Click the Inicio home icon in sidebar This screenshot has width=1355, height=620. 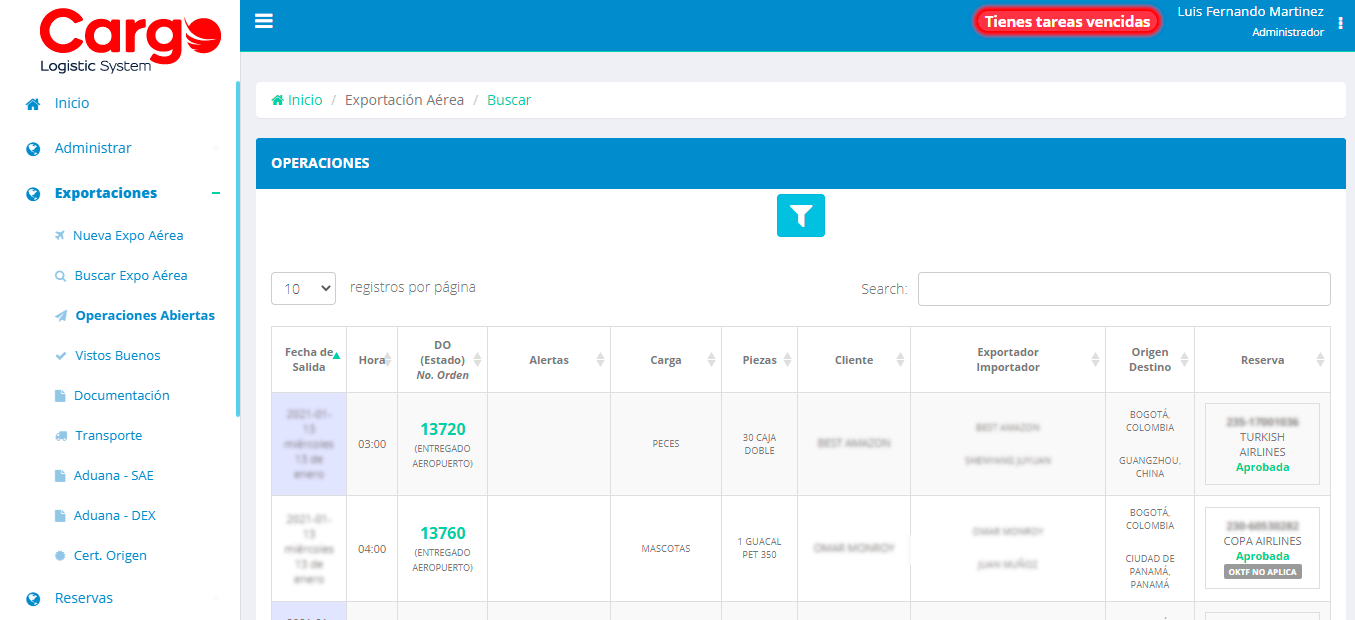click(x=31, y=102)
